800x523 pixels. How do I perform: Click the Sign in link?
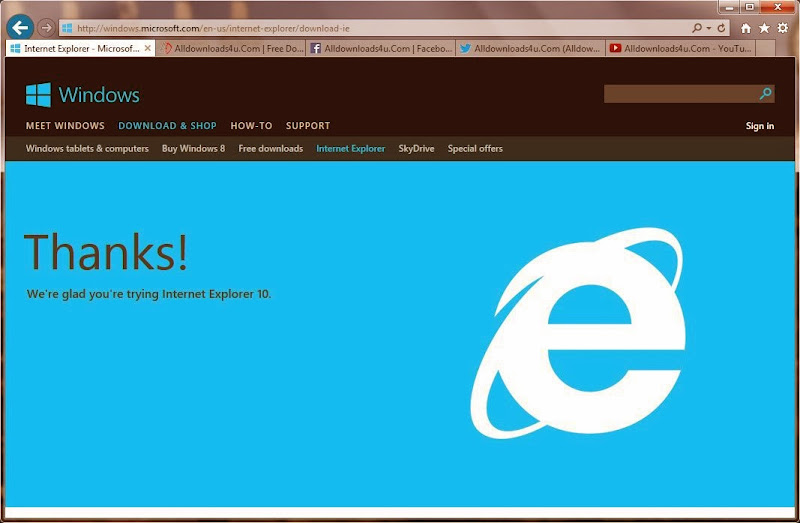click(x=760, y=126)
